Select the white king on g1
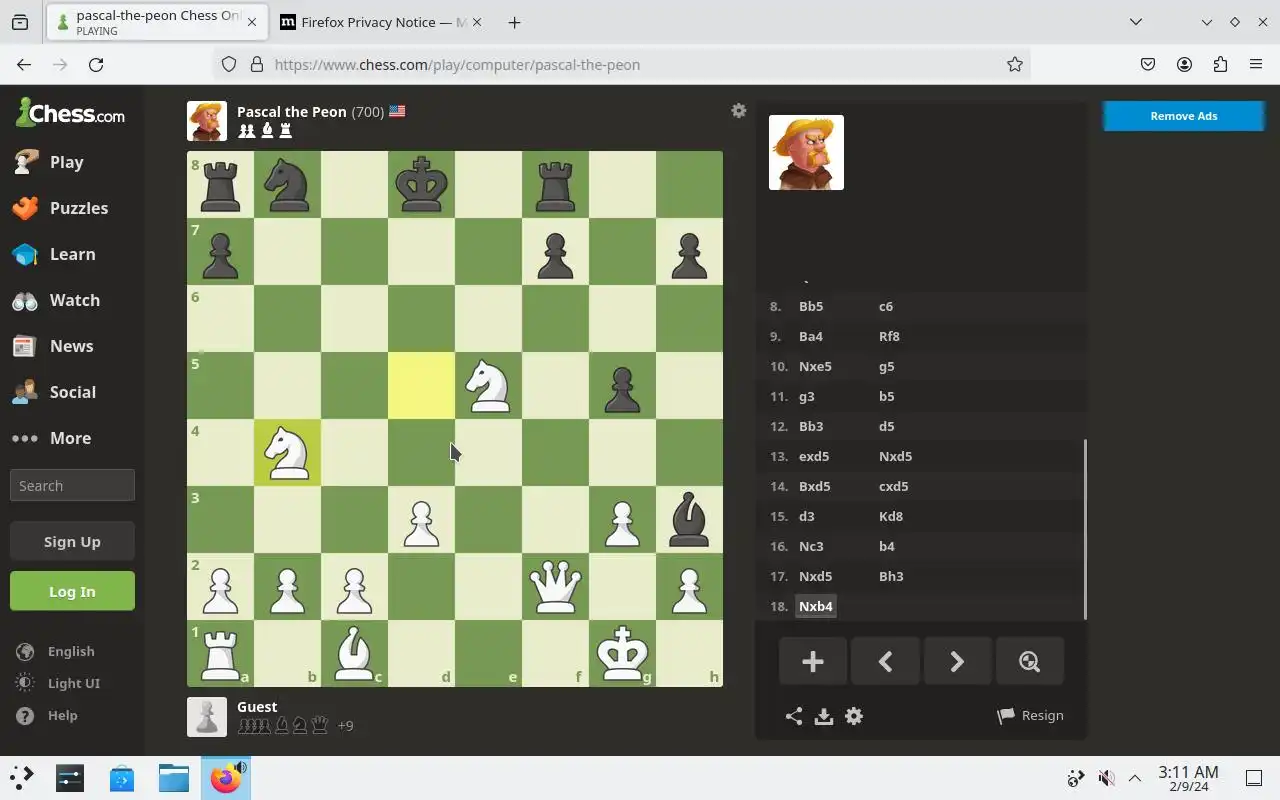 click(x=622, y=653)
